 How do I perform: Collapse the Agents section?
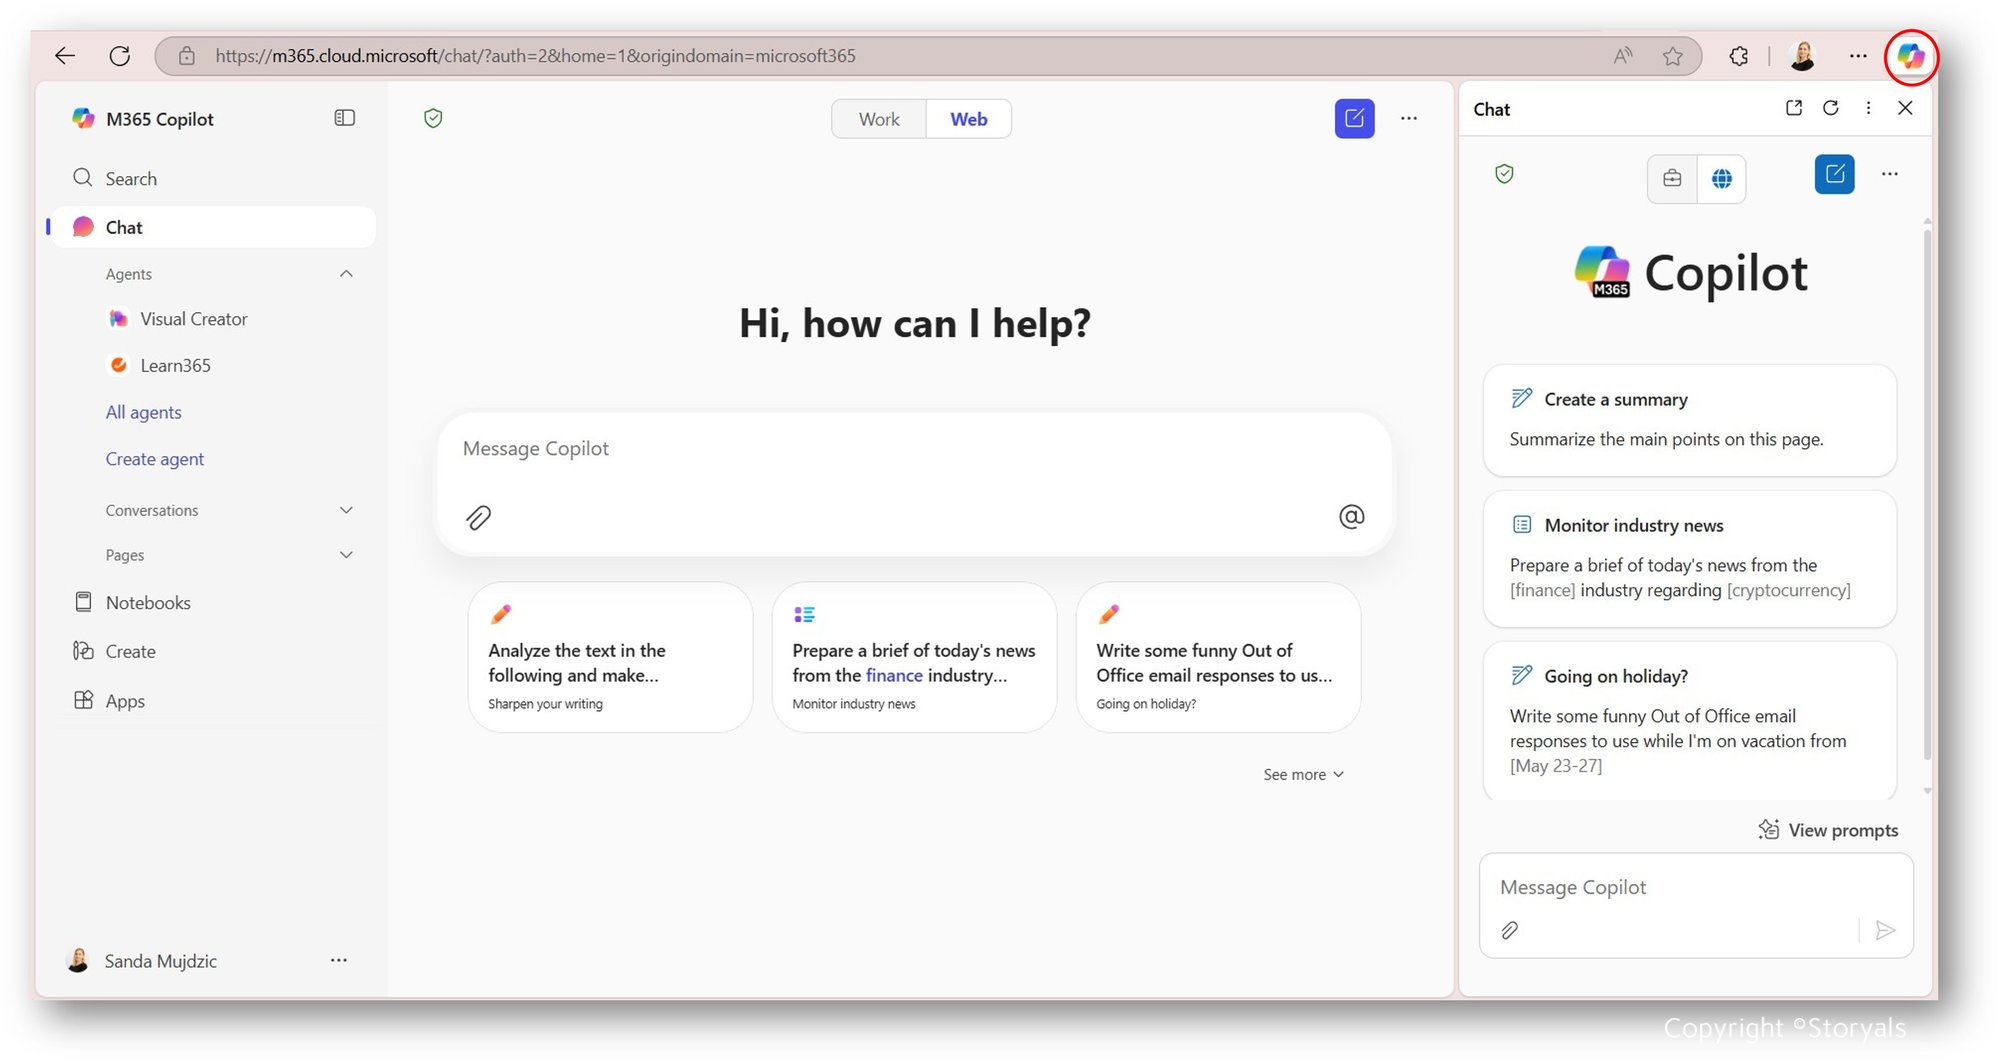346,274
